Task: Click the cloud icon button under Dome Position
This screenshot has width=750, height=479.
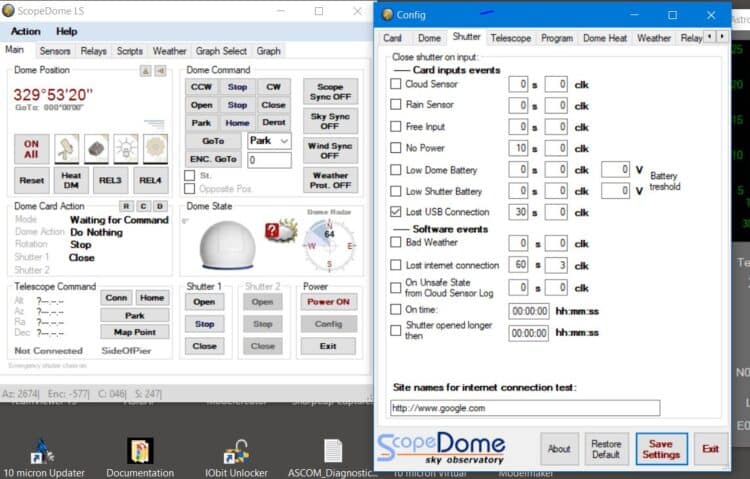Action: pyautogui.click(x=97, y=149)
